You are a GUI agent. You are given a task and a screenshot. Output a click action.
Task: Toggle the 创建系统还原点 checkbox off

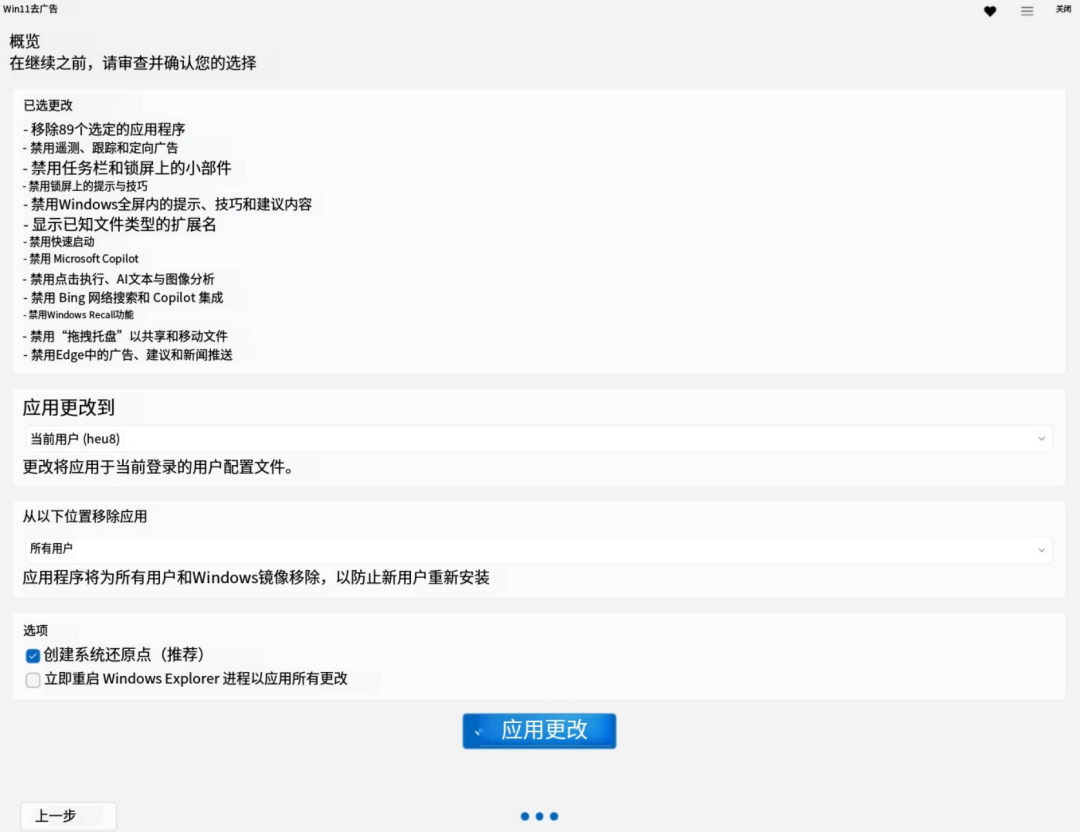click(31, 655)
